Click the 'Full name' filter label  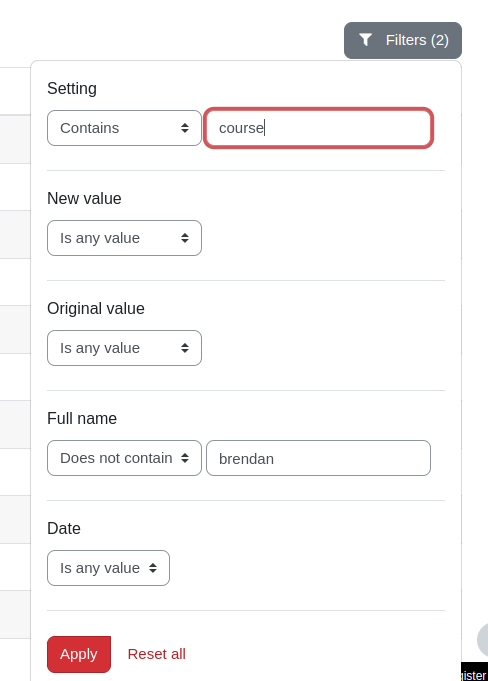click(x=82, y=418)
